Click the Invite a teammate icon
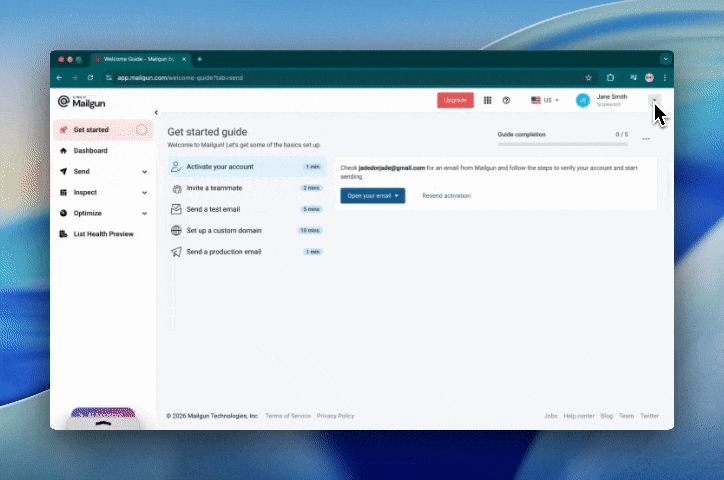724x480 pixels. pos(176,188)
